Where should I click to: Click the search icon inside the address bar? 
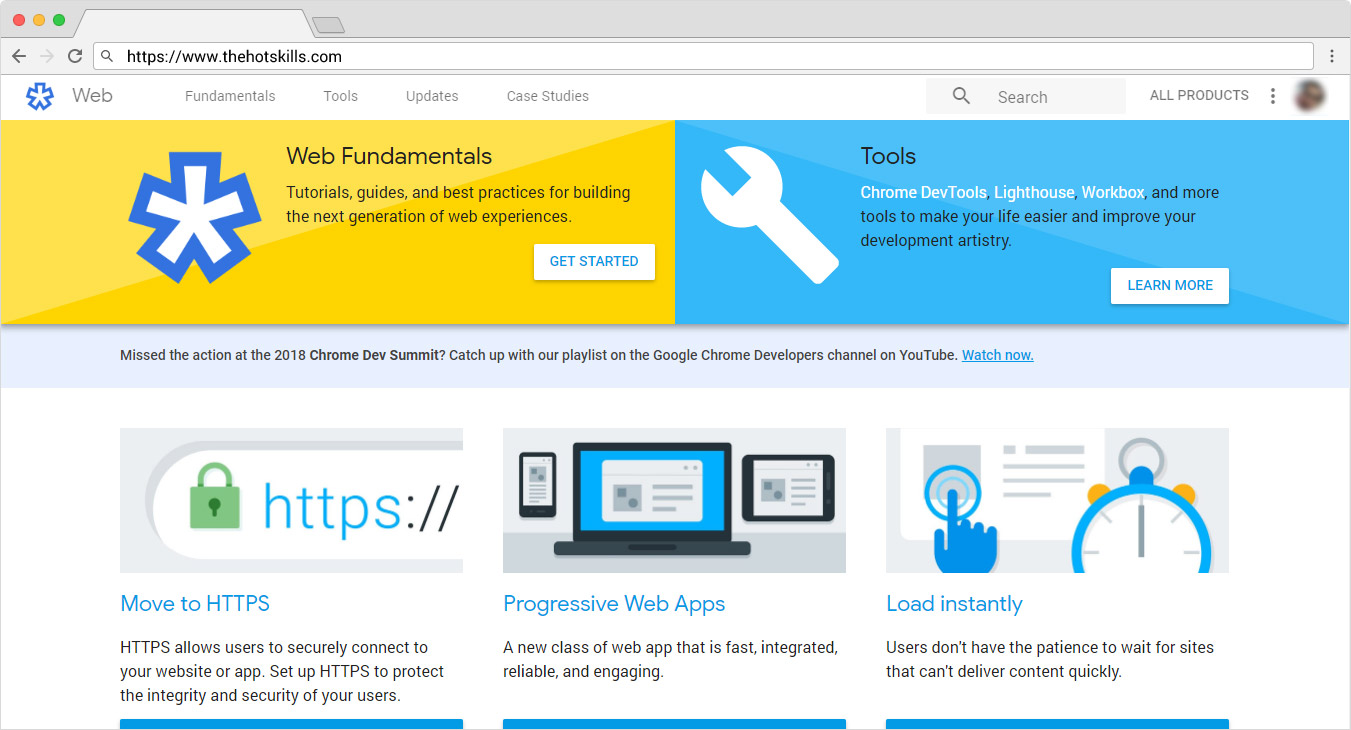108,57
